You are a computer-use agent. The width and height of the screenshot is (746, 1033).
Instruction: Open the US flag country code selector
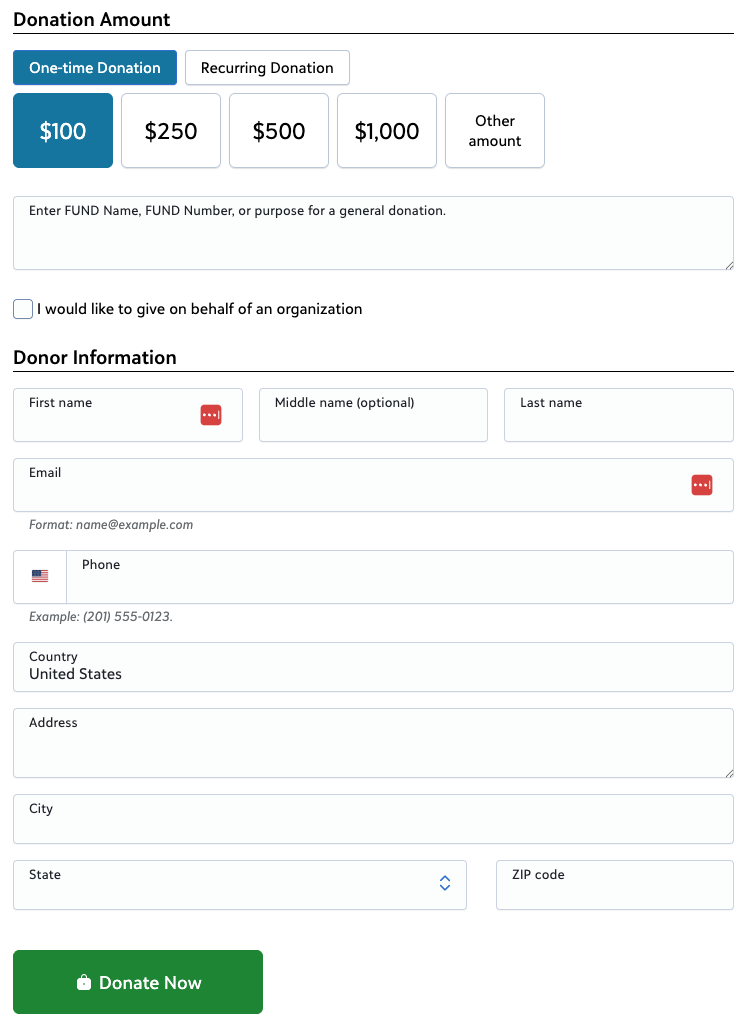click(40, 576)
